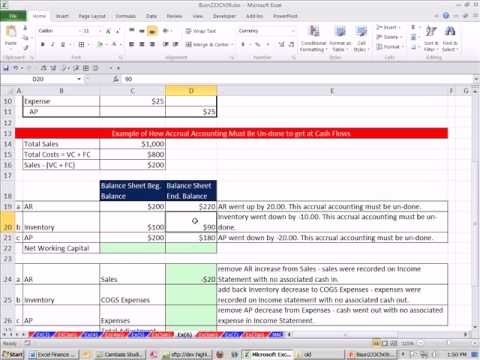Switch to the Data tab
The width and height of the screenshot is (480, 360).
tap(151, 16)
